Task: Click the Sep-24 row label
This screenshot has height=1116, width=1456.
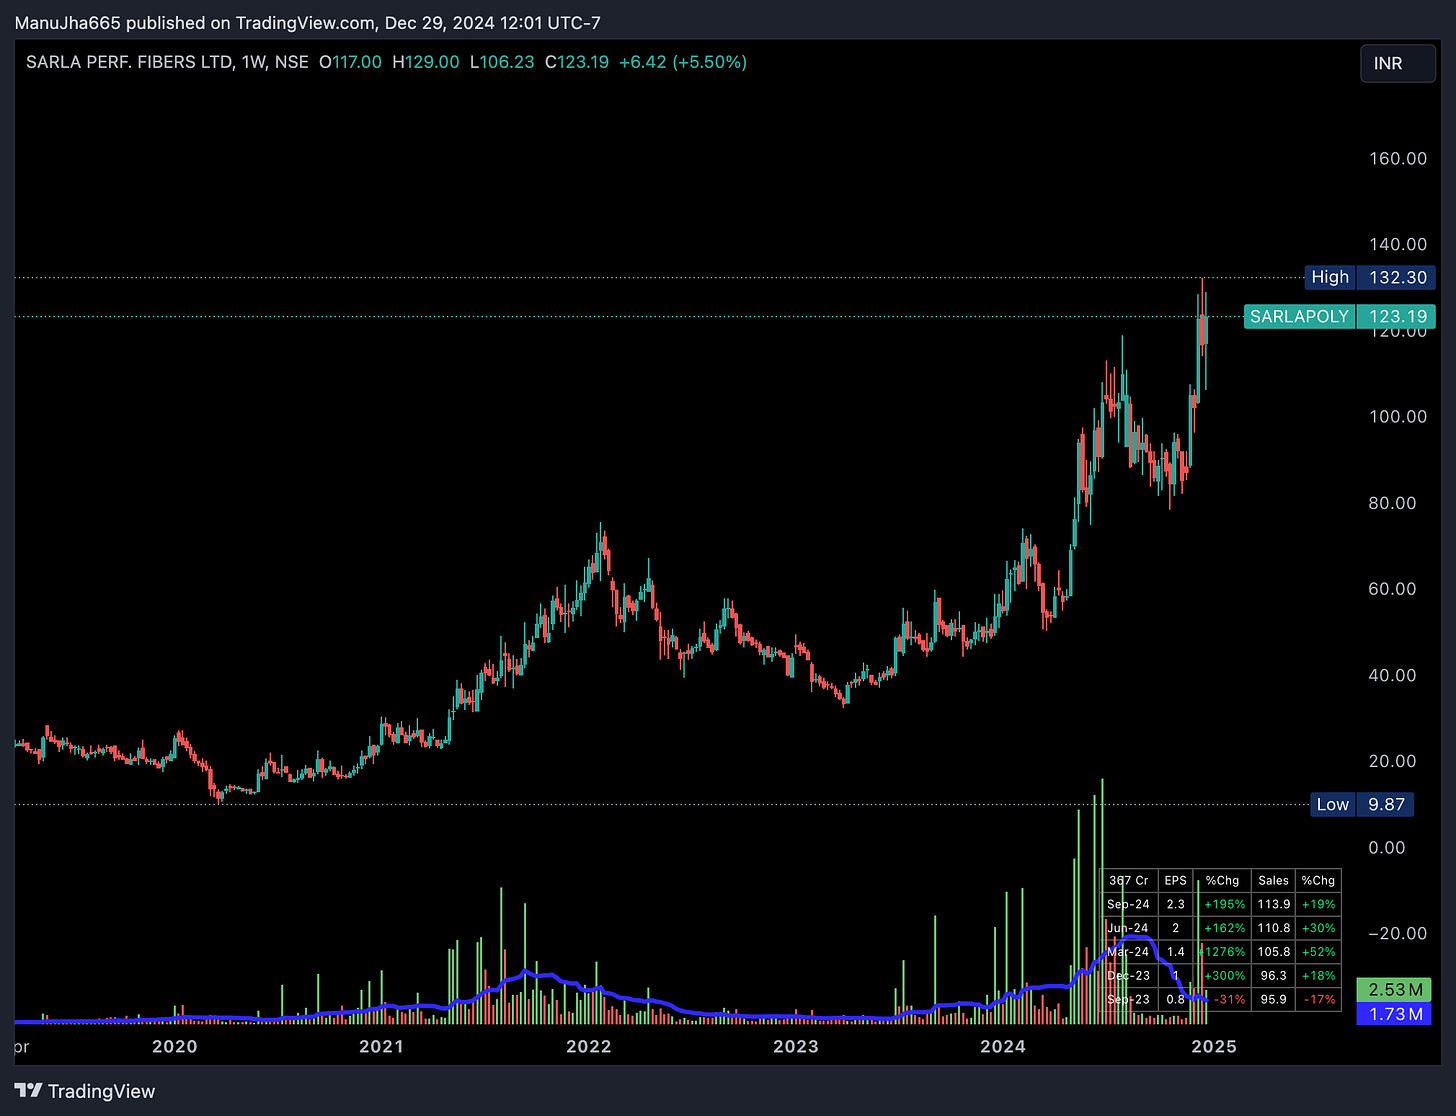Action: tap(1129, 904)
